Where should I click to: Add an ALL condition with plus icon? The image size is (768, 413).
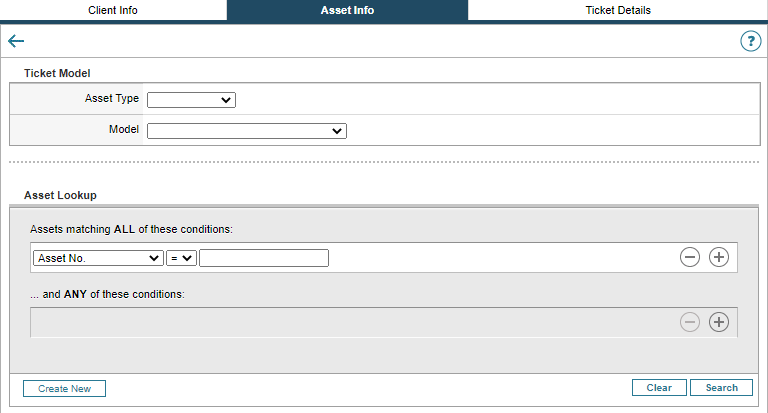[x=719, y=257]
